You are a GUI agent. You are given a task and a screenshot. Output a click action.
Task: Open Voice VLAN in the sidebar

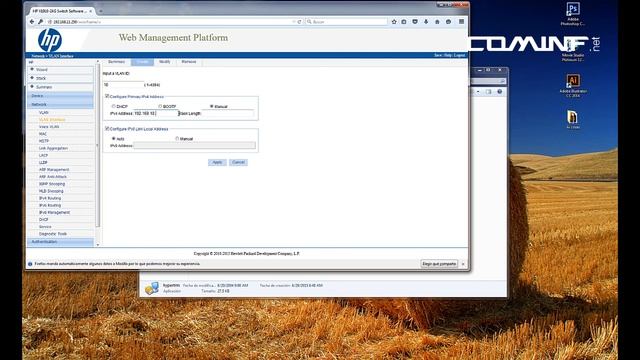49,127
